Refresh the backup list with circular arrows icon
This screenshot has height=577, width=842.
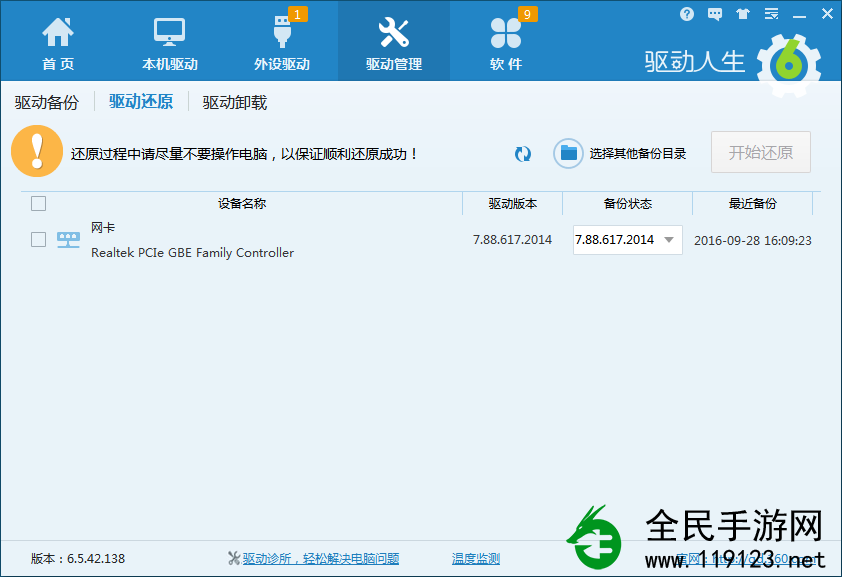[522, 154]
